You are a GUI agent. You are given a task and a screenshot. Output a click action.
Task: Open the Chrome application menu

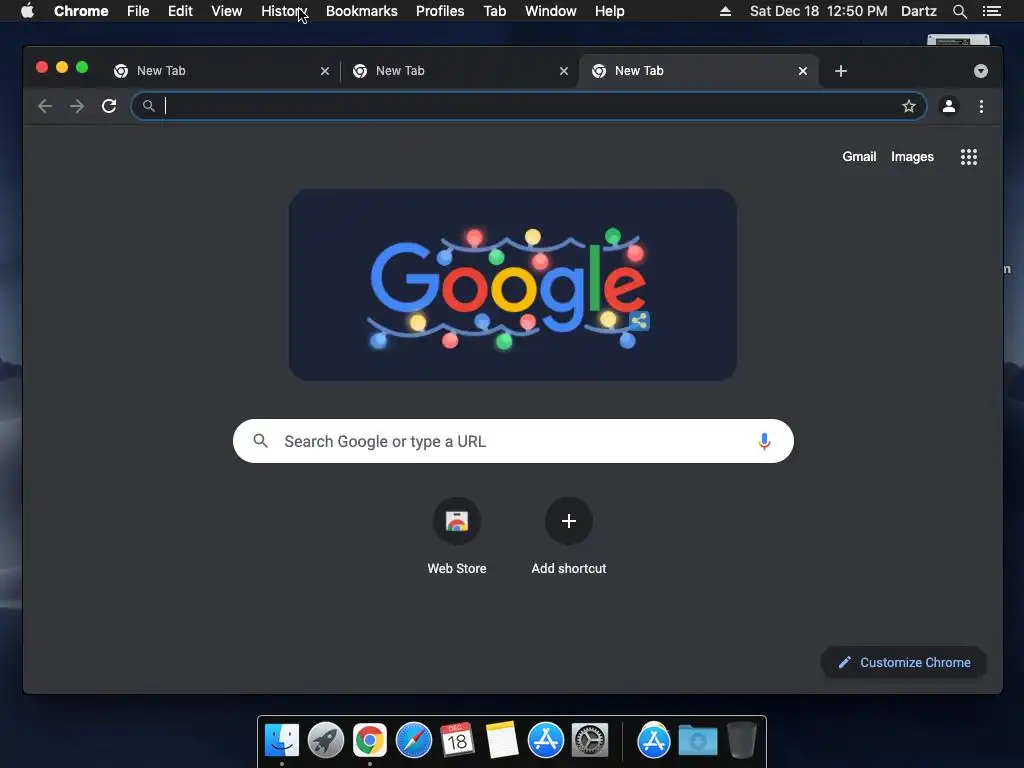click(81, 11)
